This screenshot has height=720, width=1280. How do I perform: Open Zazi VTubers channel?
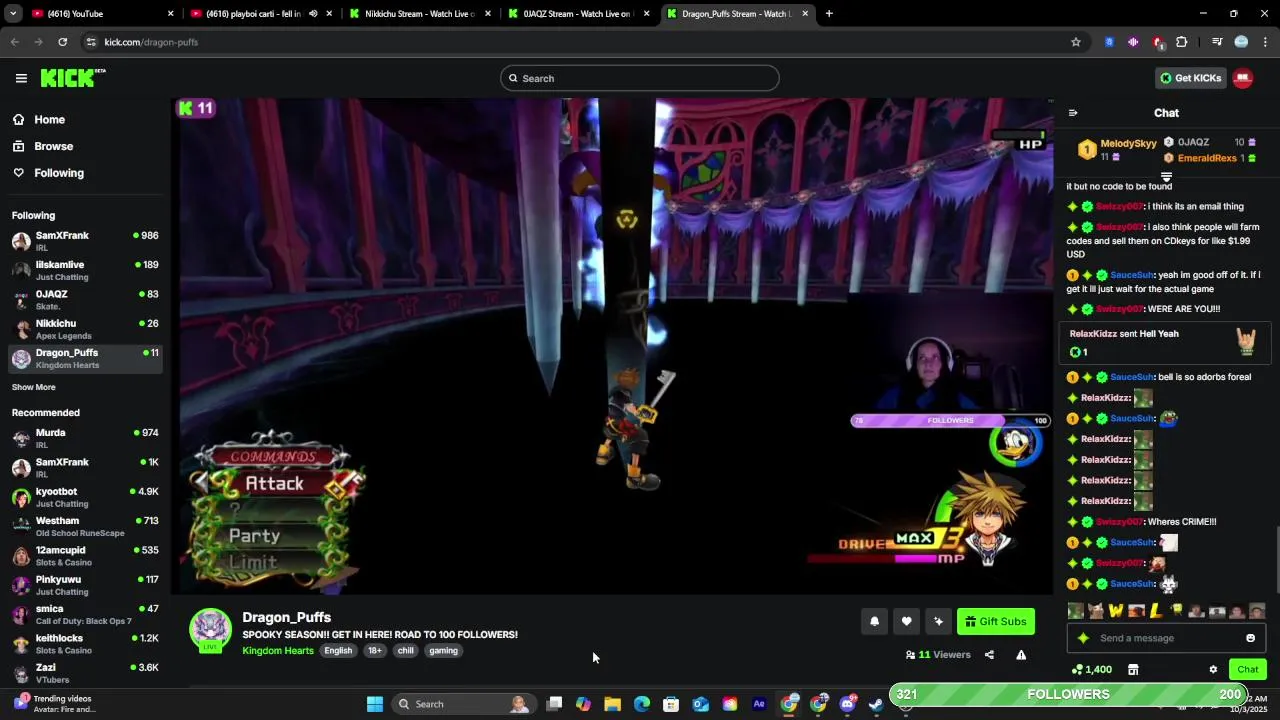85,673
